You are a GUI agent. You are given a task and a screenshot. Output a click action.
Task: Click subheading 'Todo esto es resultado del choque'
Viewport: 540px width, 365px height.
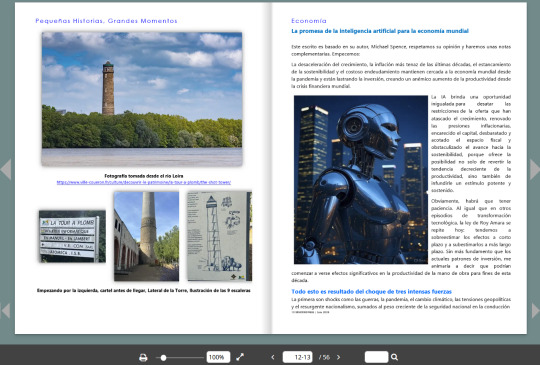371,292
